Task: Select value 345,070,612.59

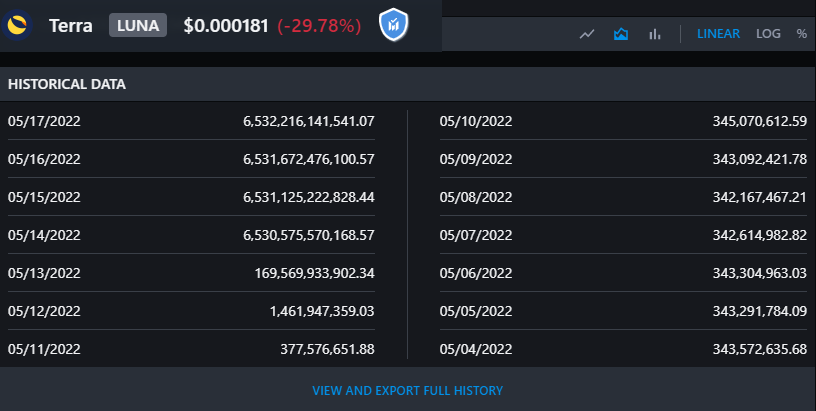Action: click(760, 121)
